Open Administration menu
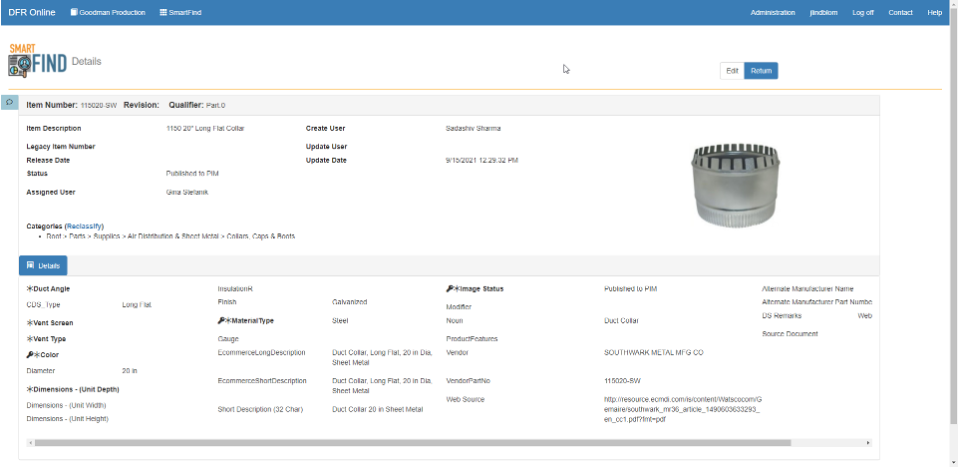Screen dimensions: 958x468 click(772, 12)
